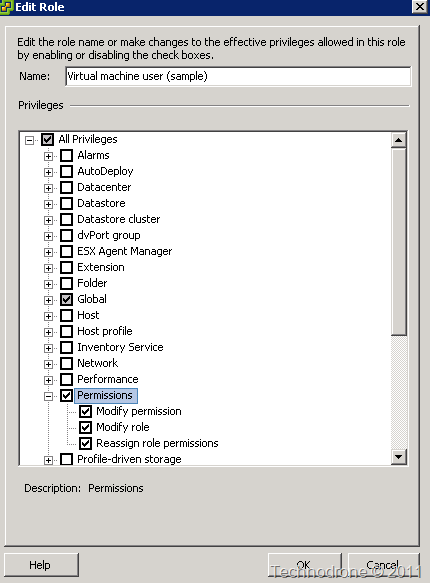Screen dimensions: 430x583
Task: Select the Network tree item
Action: pos(97,363)
